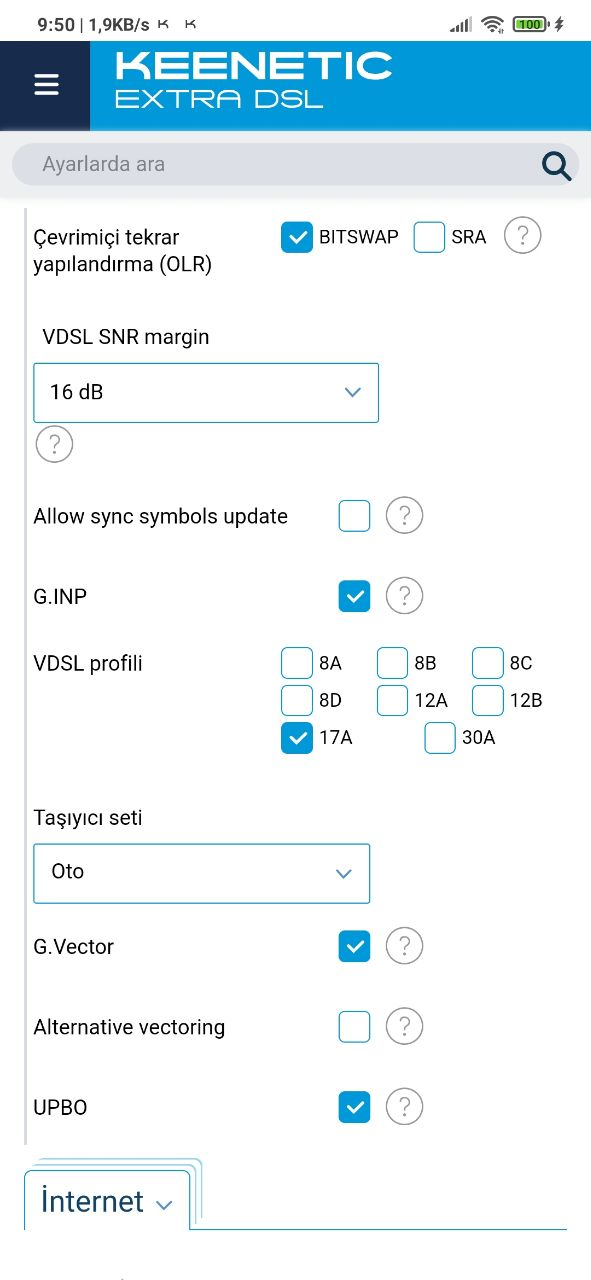Tick the 8B profile checkbox
The image size is (591, 1280).
coord(392,663)
